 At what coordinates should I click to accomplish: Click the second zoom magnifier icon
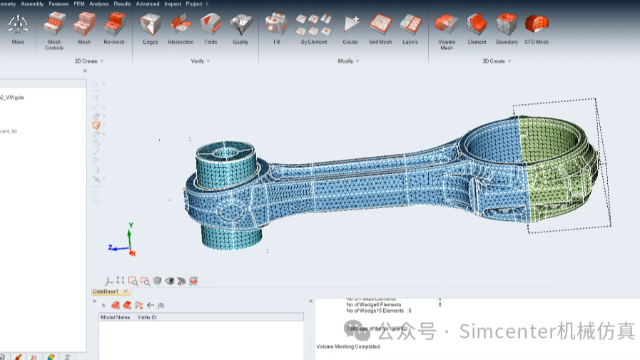pyautogui.click(x=145, y=281)
